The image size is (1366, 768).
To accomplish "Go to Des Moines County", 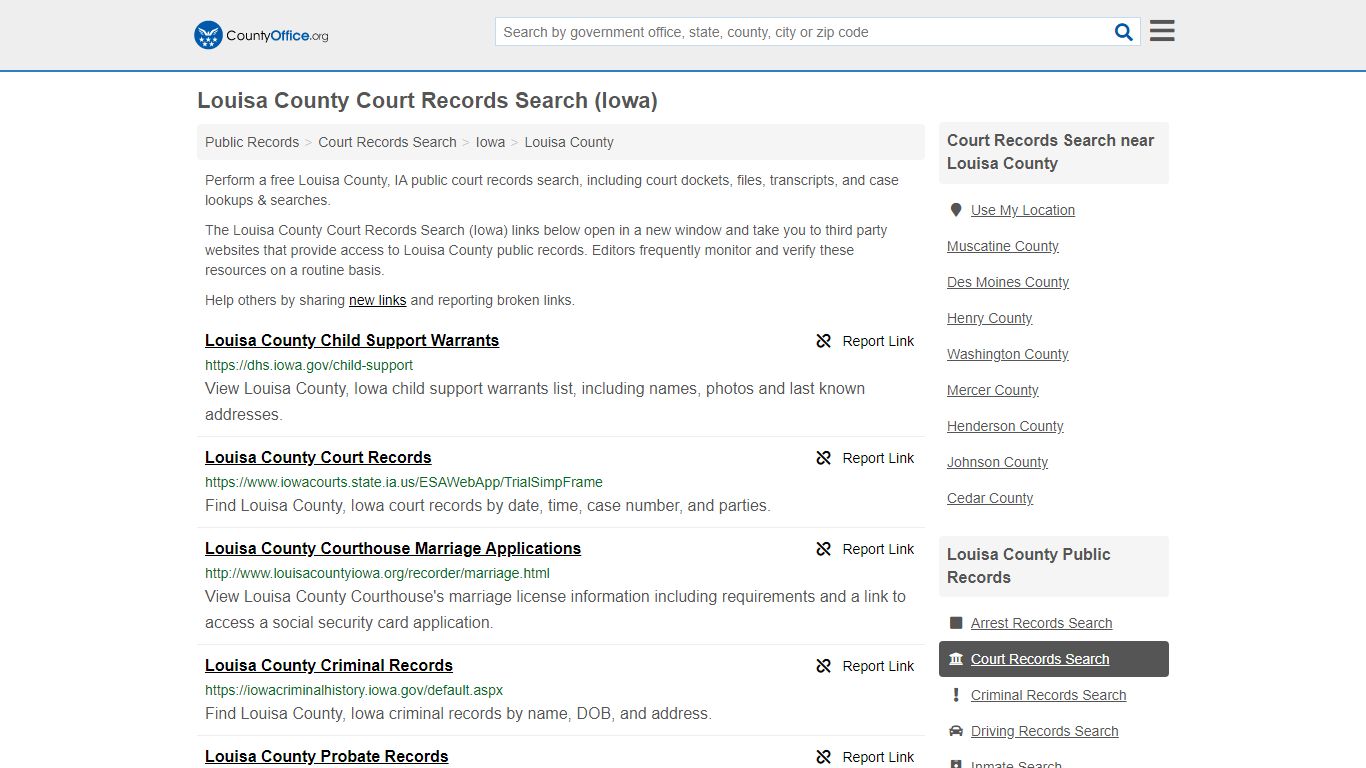I will click(x=1008, y=282).
